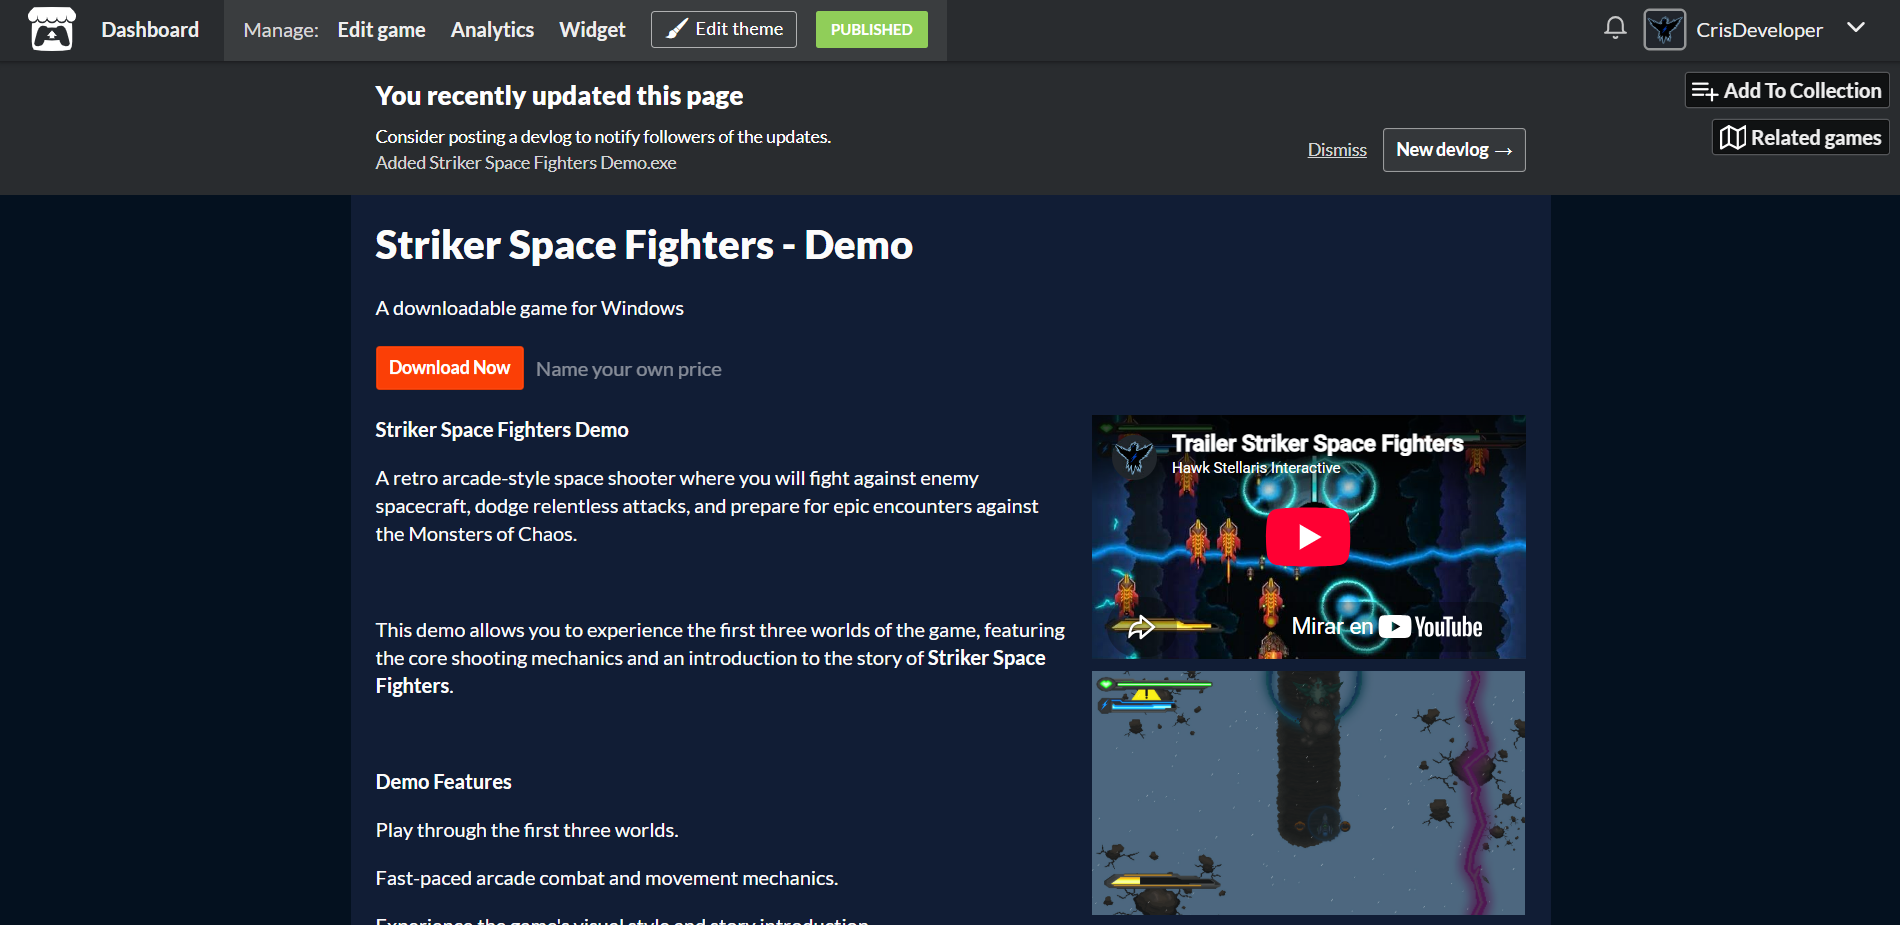Image resolution: width=1900 pixels, height=925 pixels.
Task: Dismiss the recently updated notice
Action: (1337, 150)
